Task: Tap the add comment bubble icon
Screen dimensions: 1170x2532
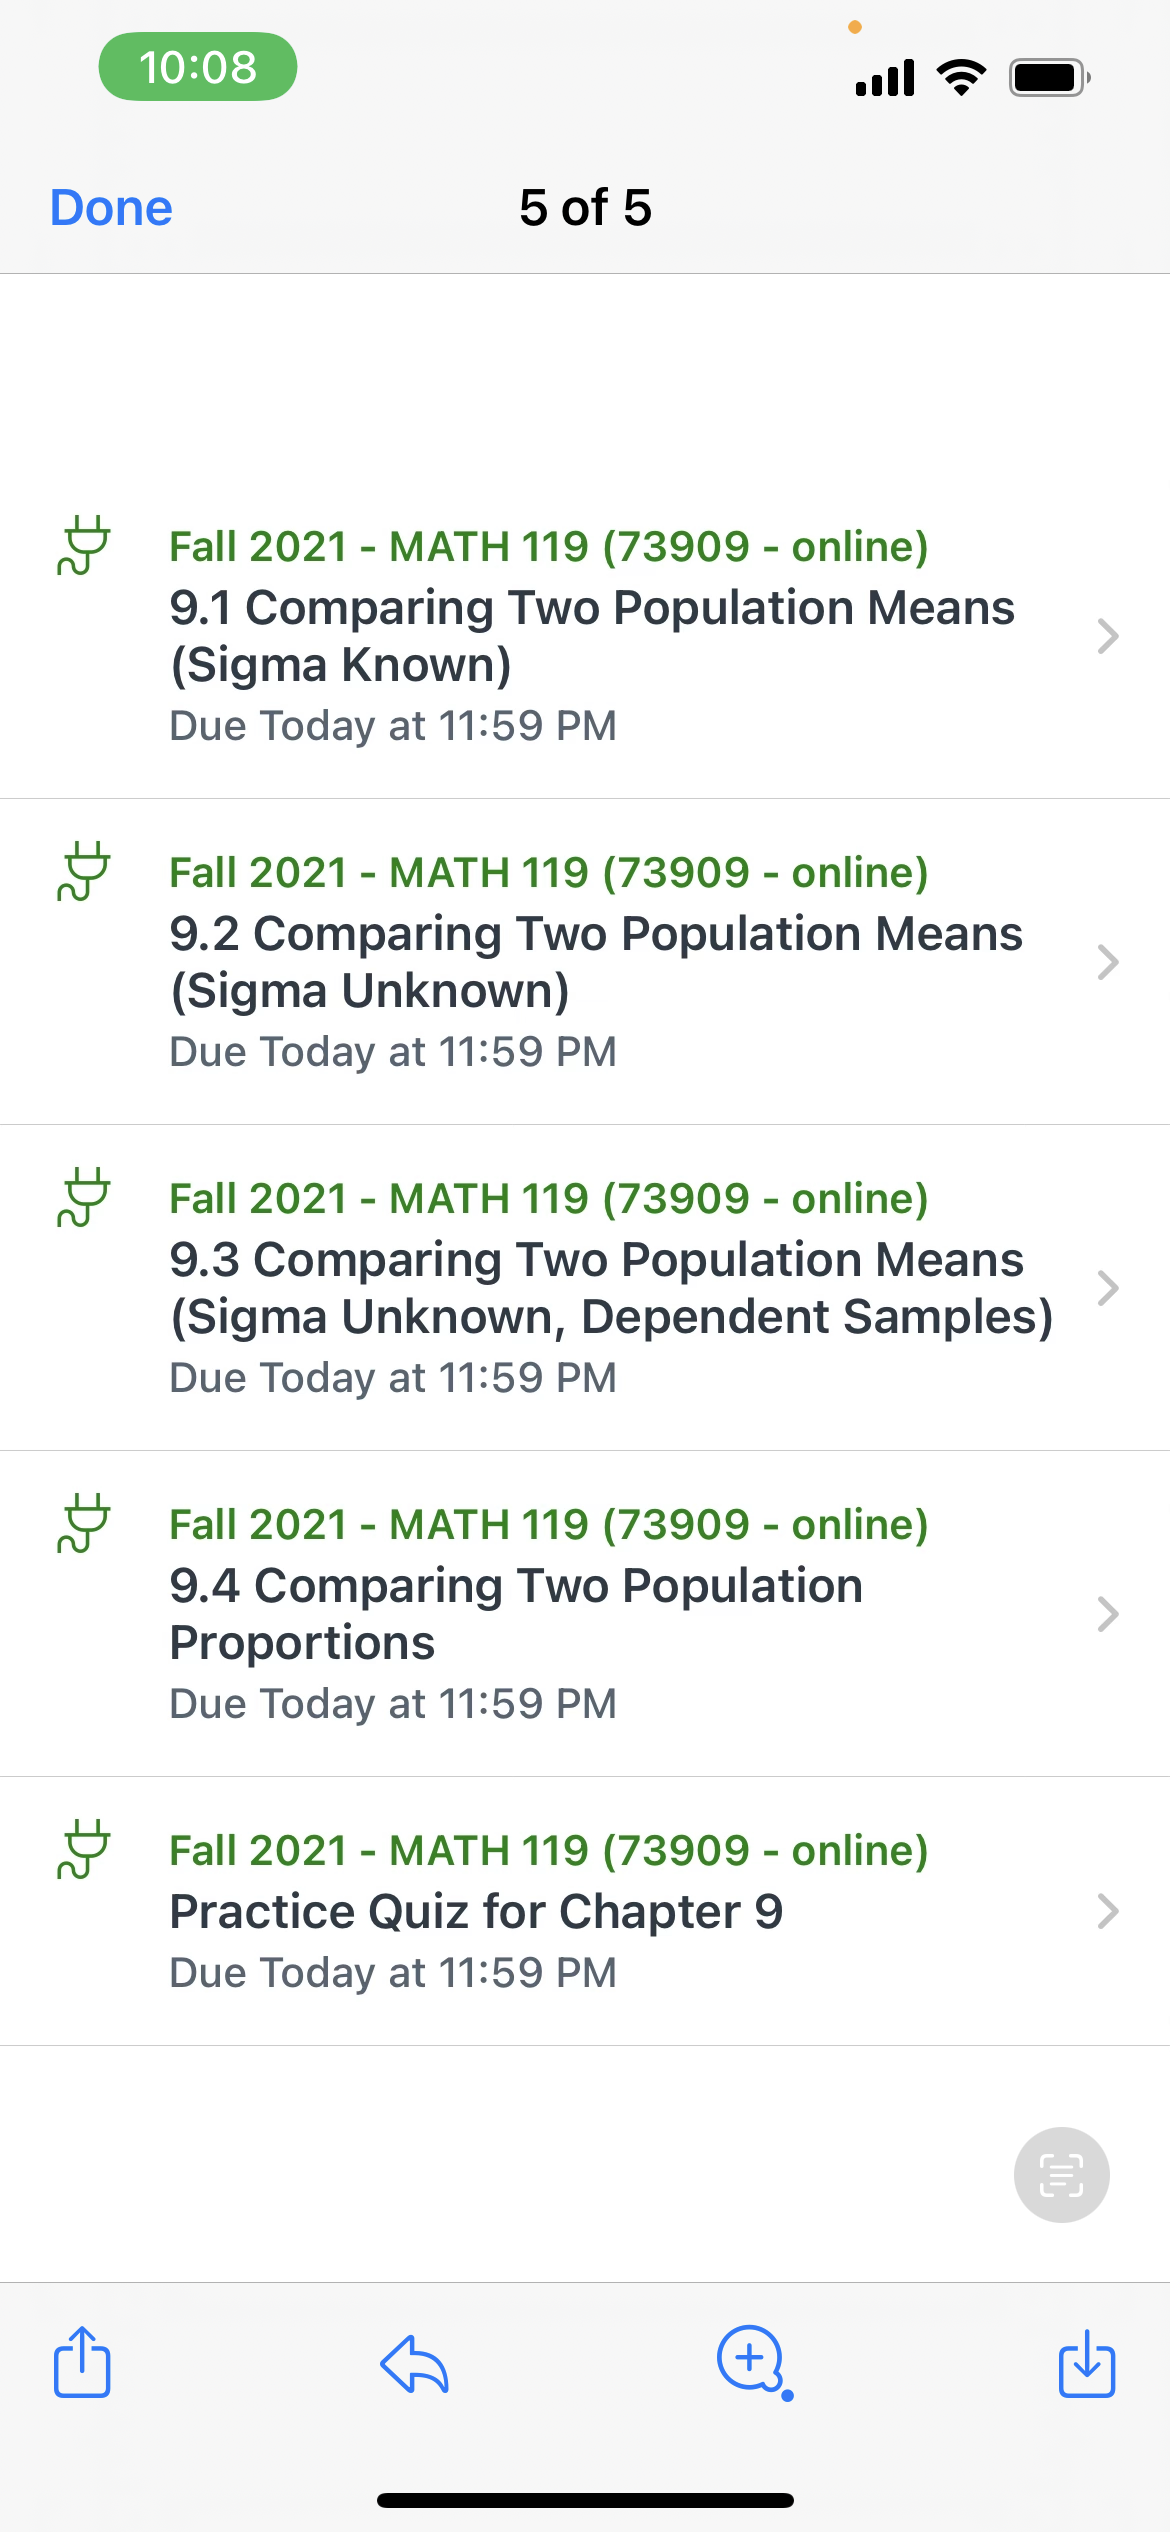Action: 751,2361
